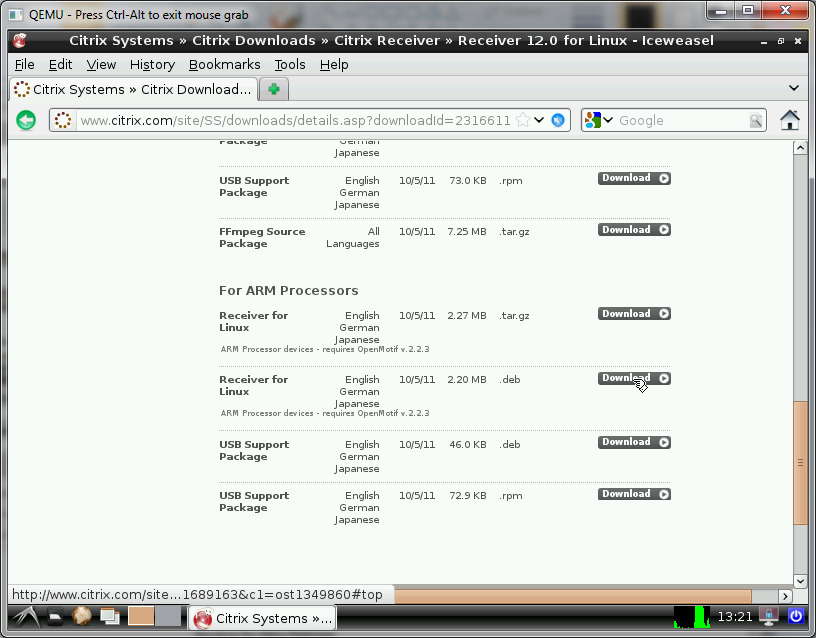Viewport: 816px width, 638px height.
Task: Download the FFmpeg Source Package
Action: tap(634, 229)
